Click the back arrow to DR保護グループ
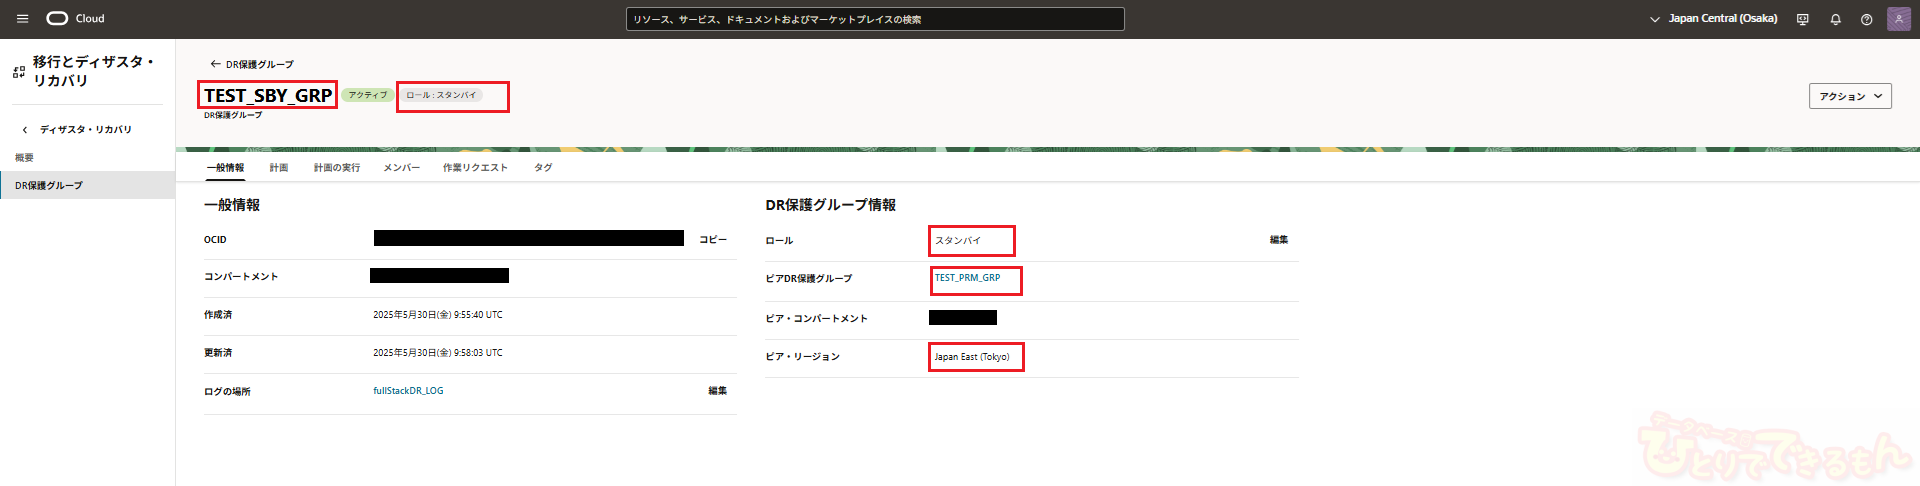 pyautogui.click(x=215, y=64)
